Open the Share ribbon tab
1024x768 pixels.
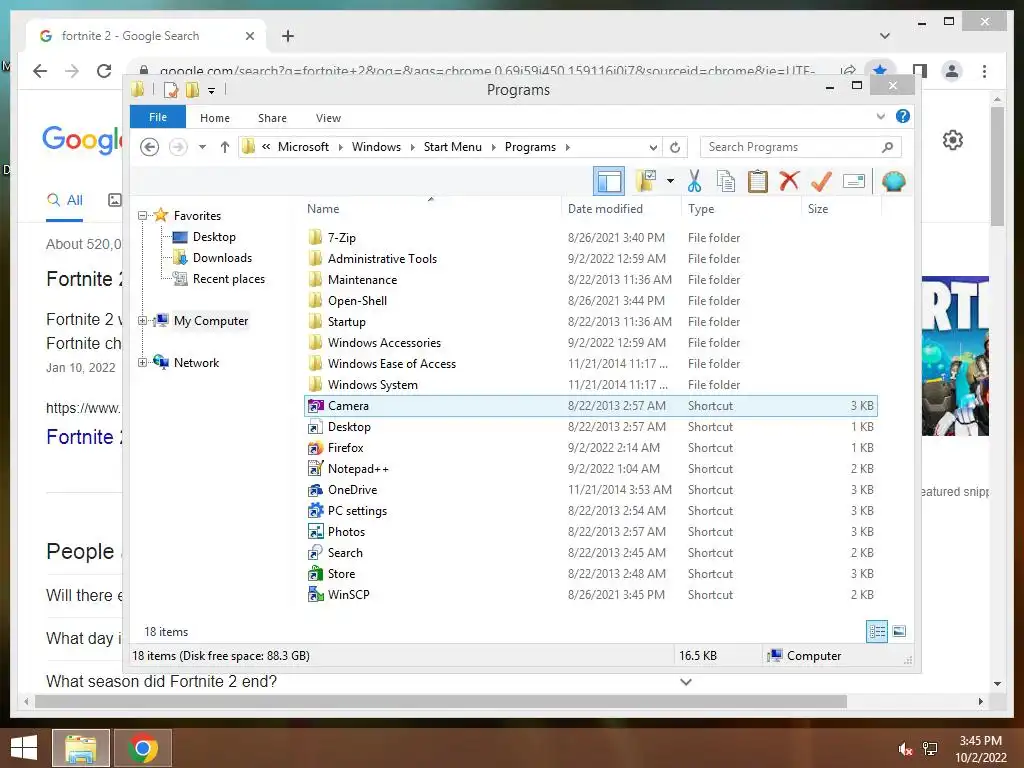pos(272,118)
